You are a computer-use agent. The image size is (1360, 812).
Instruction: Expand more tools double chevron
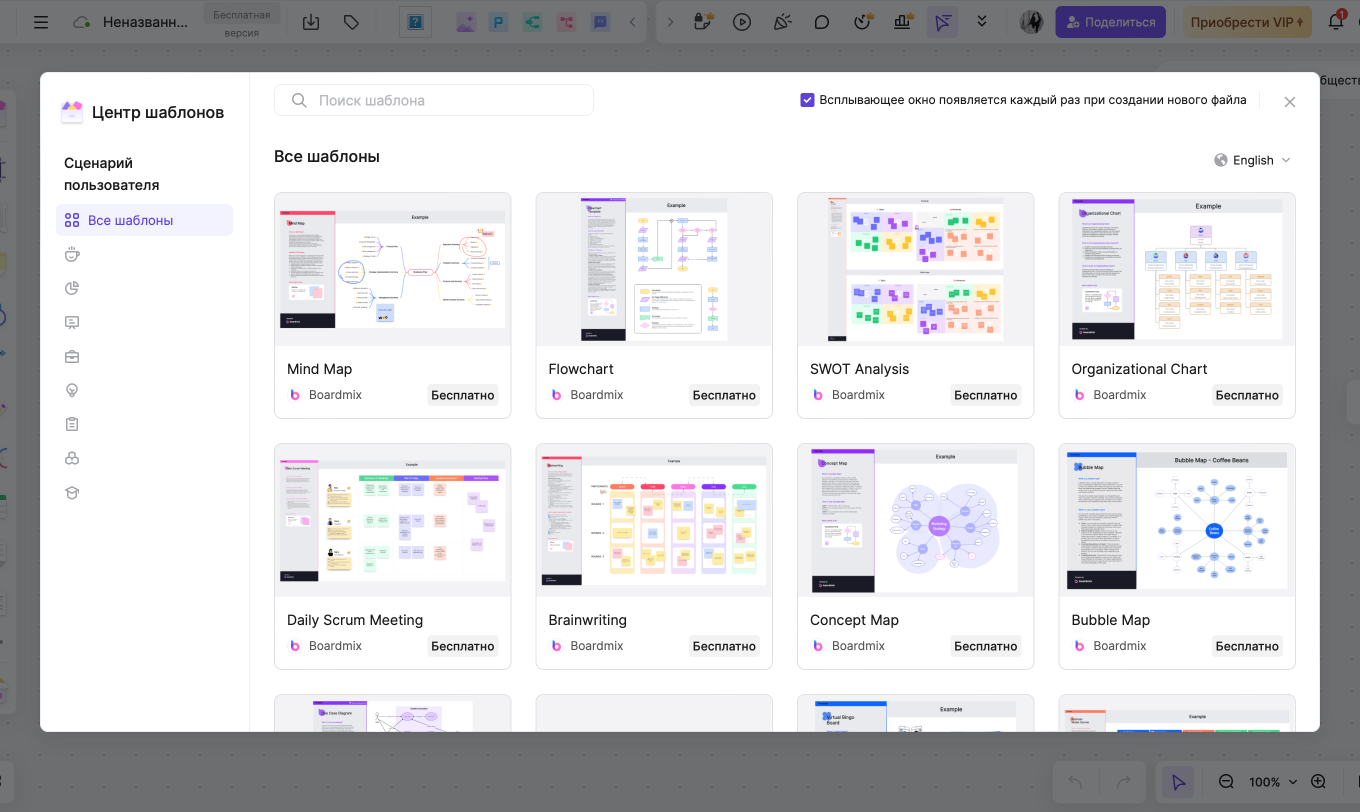982,22
